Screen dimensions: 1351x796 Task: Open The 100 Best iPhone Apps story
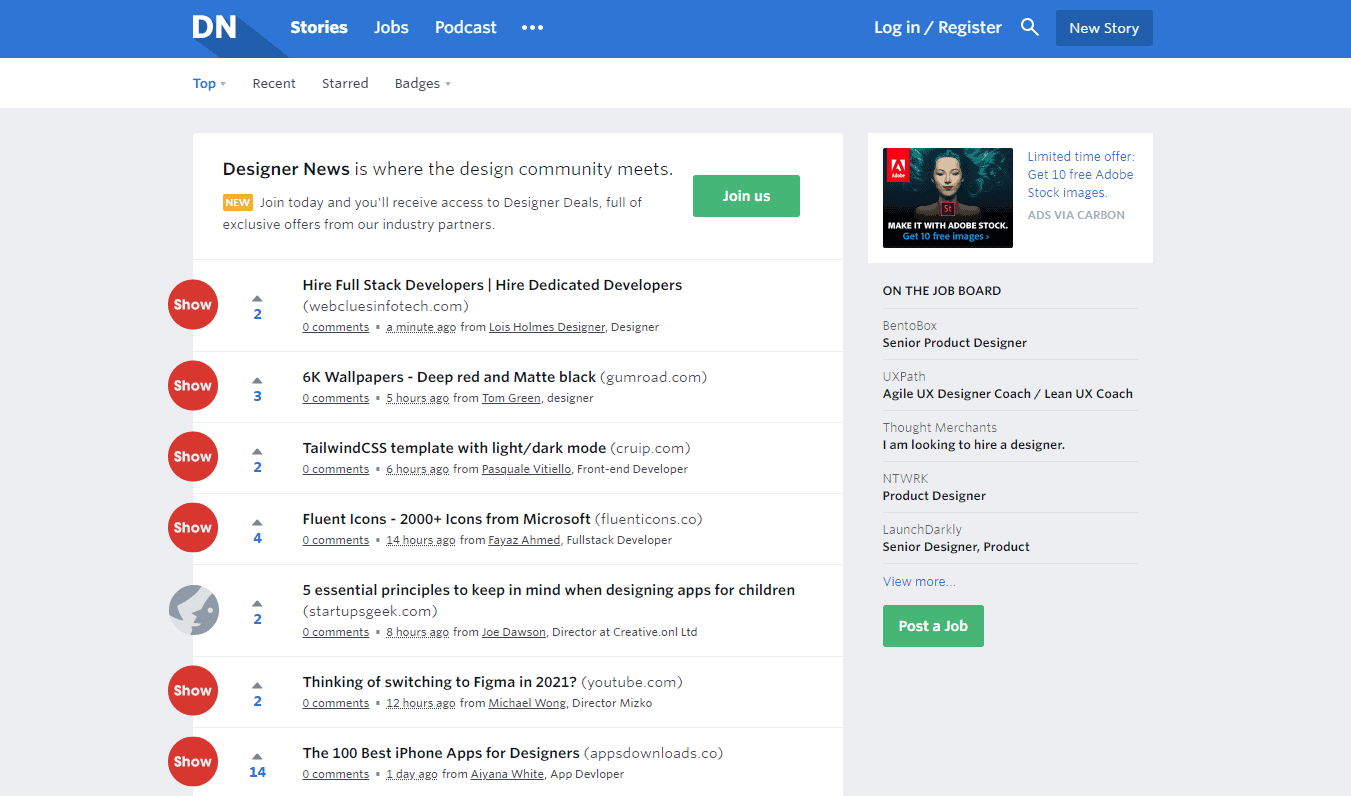(441, 753)
